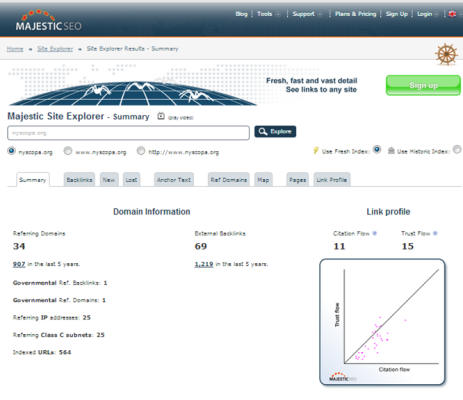Click the Link profile scatter chart
Screen dimensions: 463x400
point(382,322)
